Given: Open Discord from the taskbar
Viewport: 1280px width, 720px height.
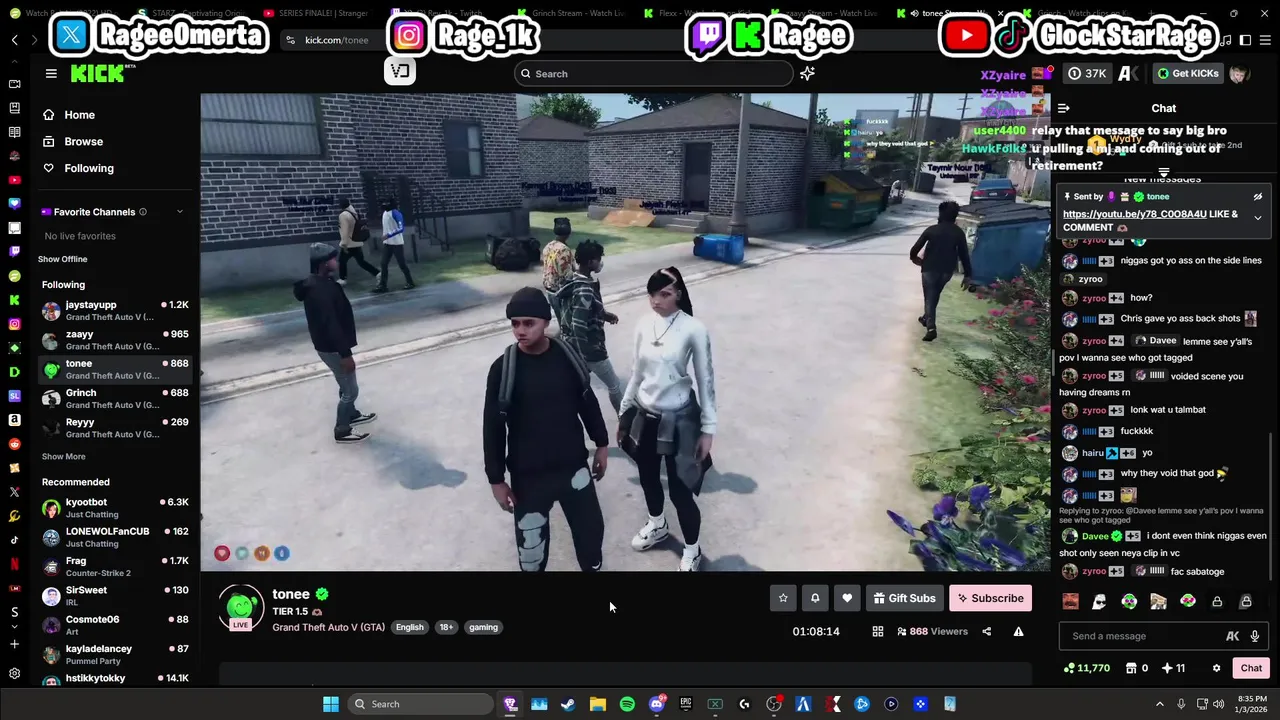Looking at the screenshot, I should 656,704.
